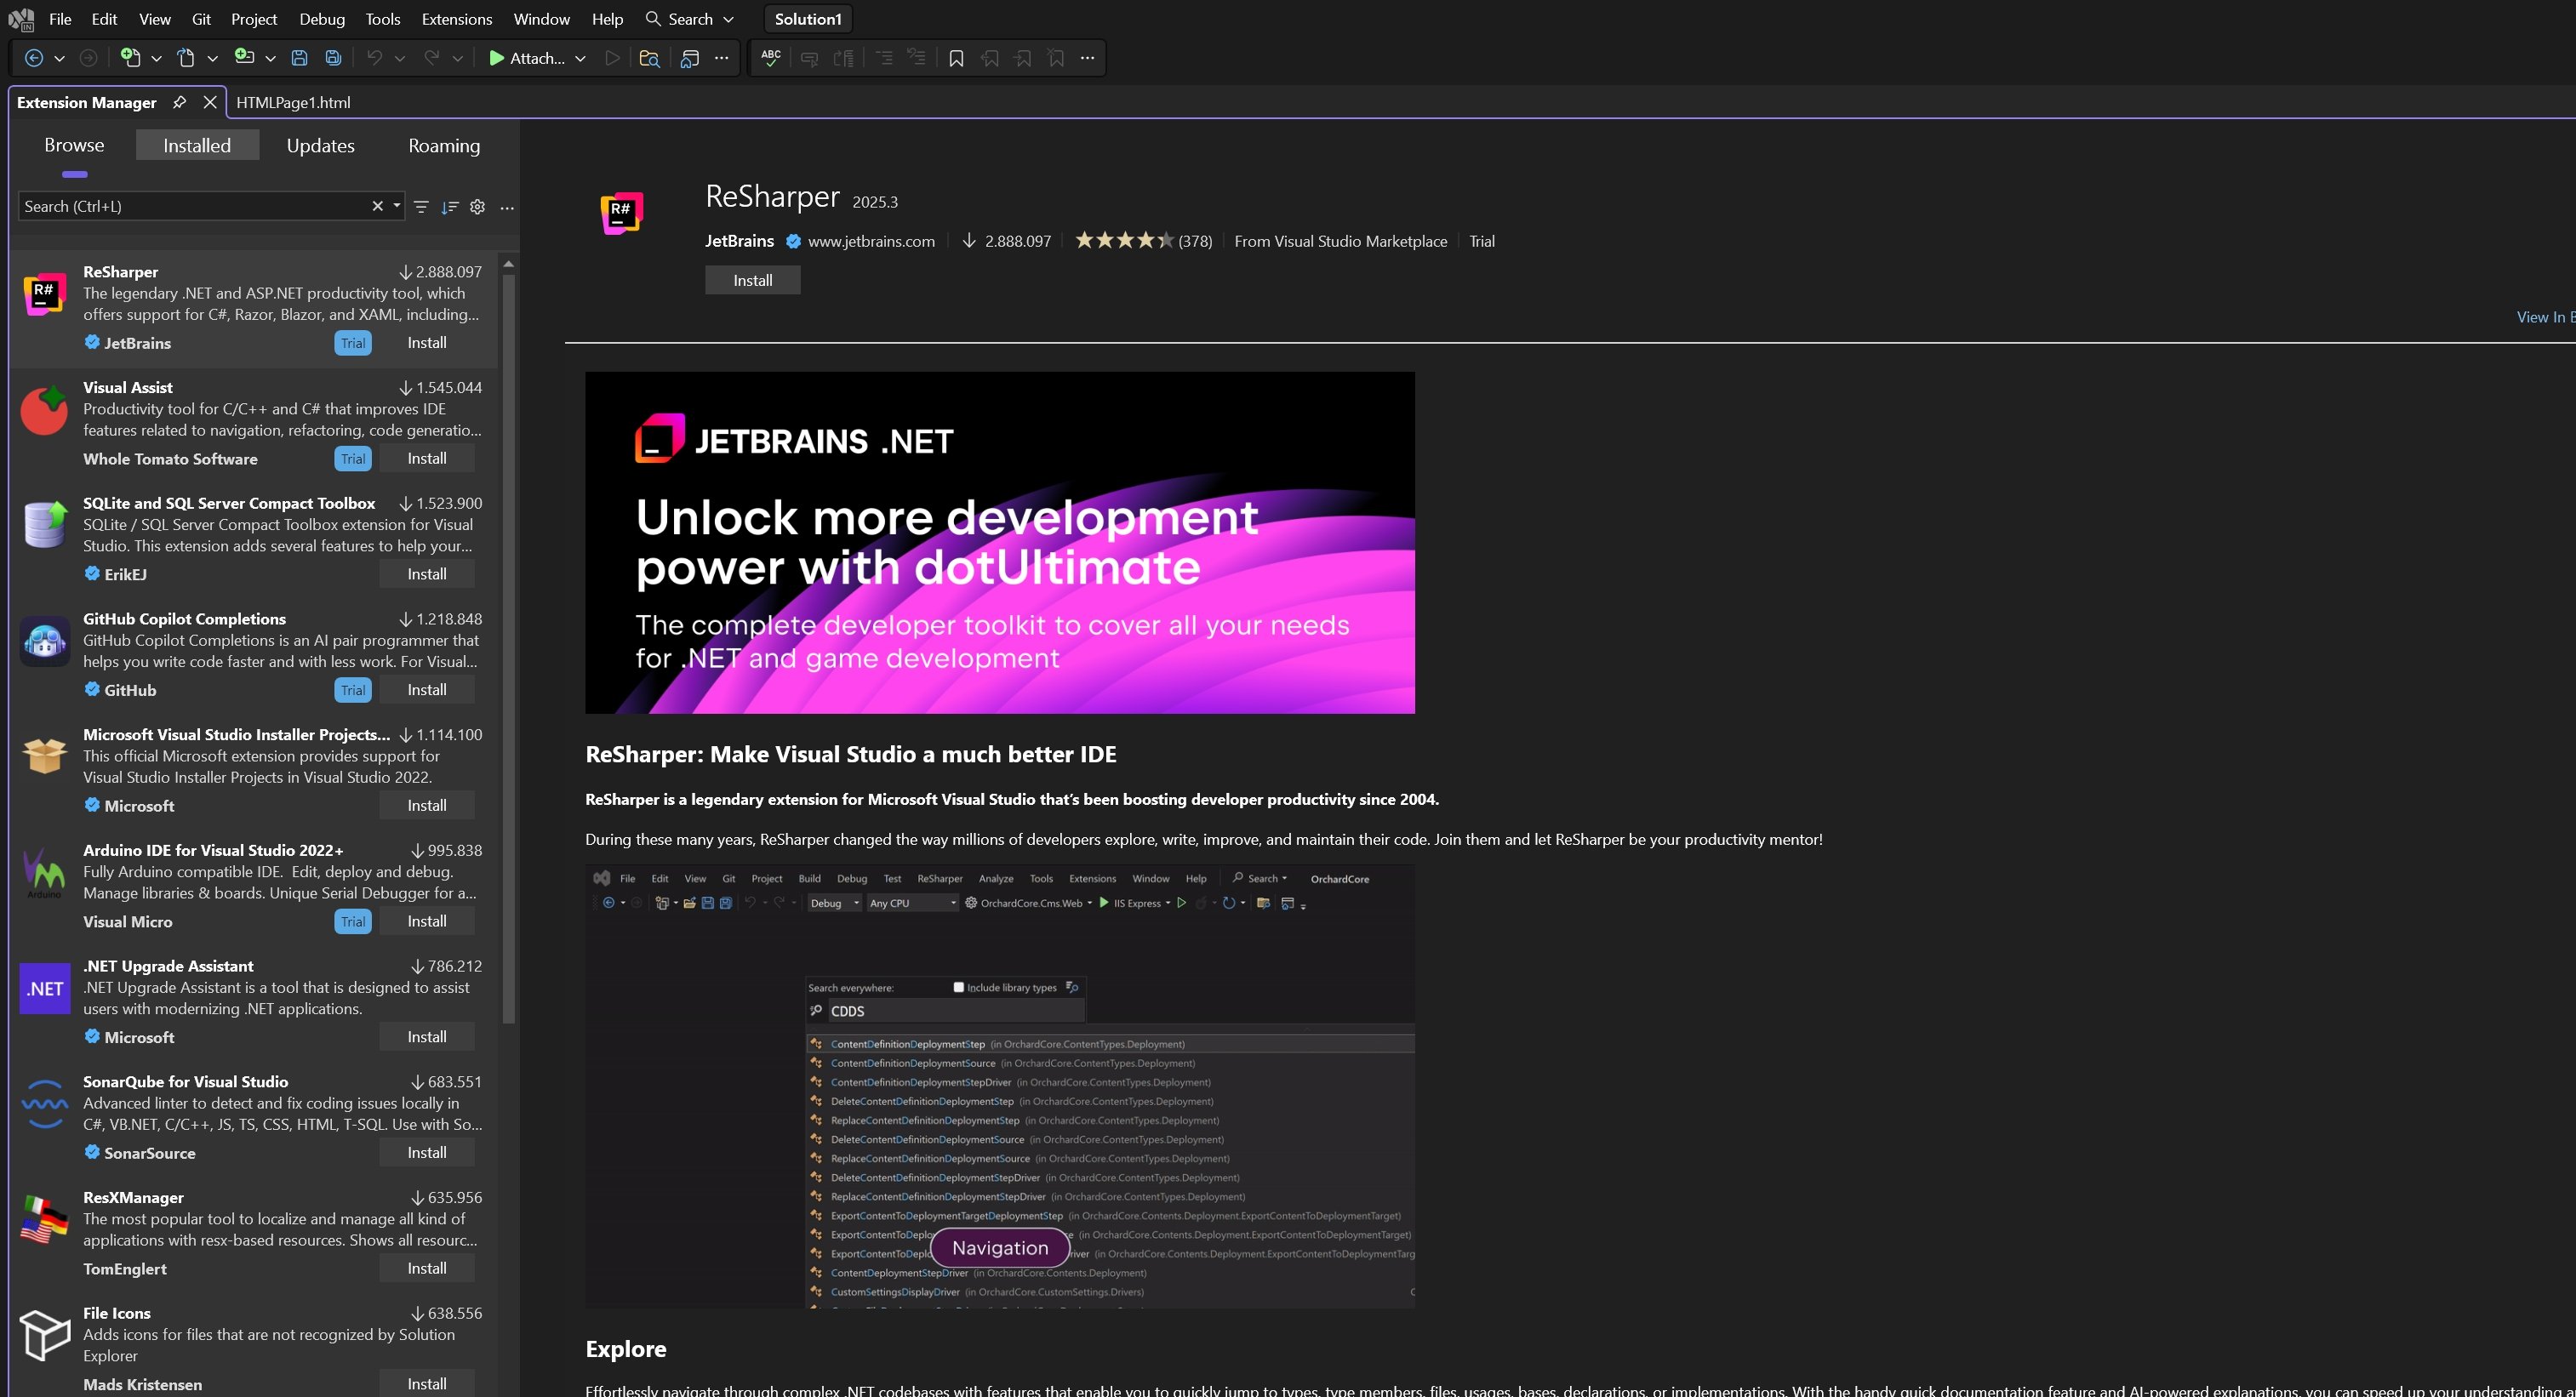Image resolution: width=2576 pixels, height=1397 pixels.
Task: Click the Save toolbar icon
Action: [x=299, y=58]
